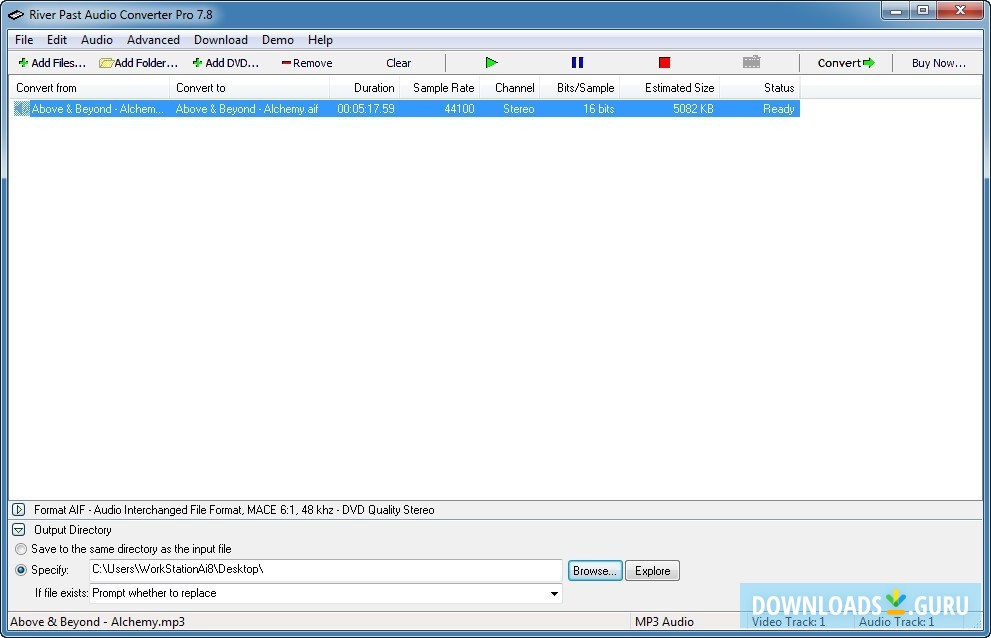Open the Audio menu
Image resolution: width=991 pixels, height=638 pixels.
click(x=96, y=40)
